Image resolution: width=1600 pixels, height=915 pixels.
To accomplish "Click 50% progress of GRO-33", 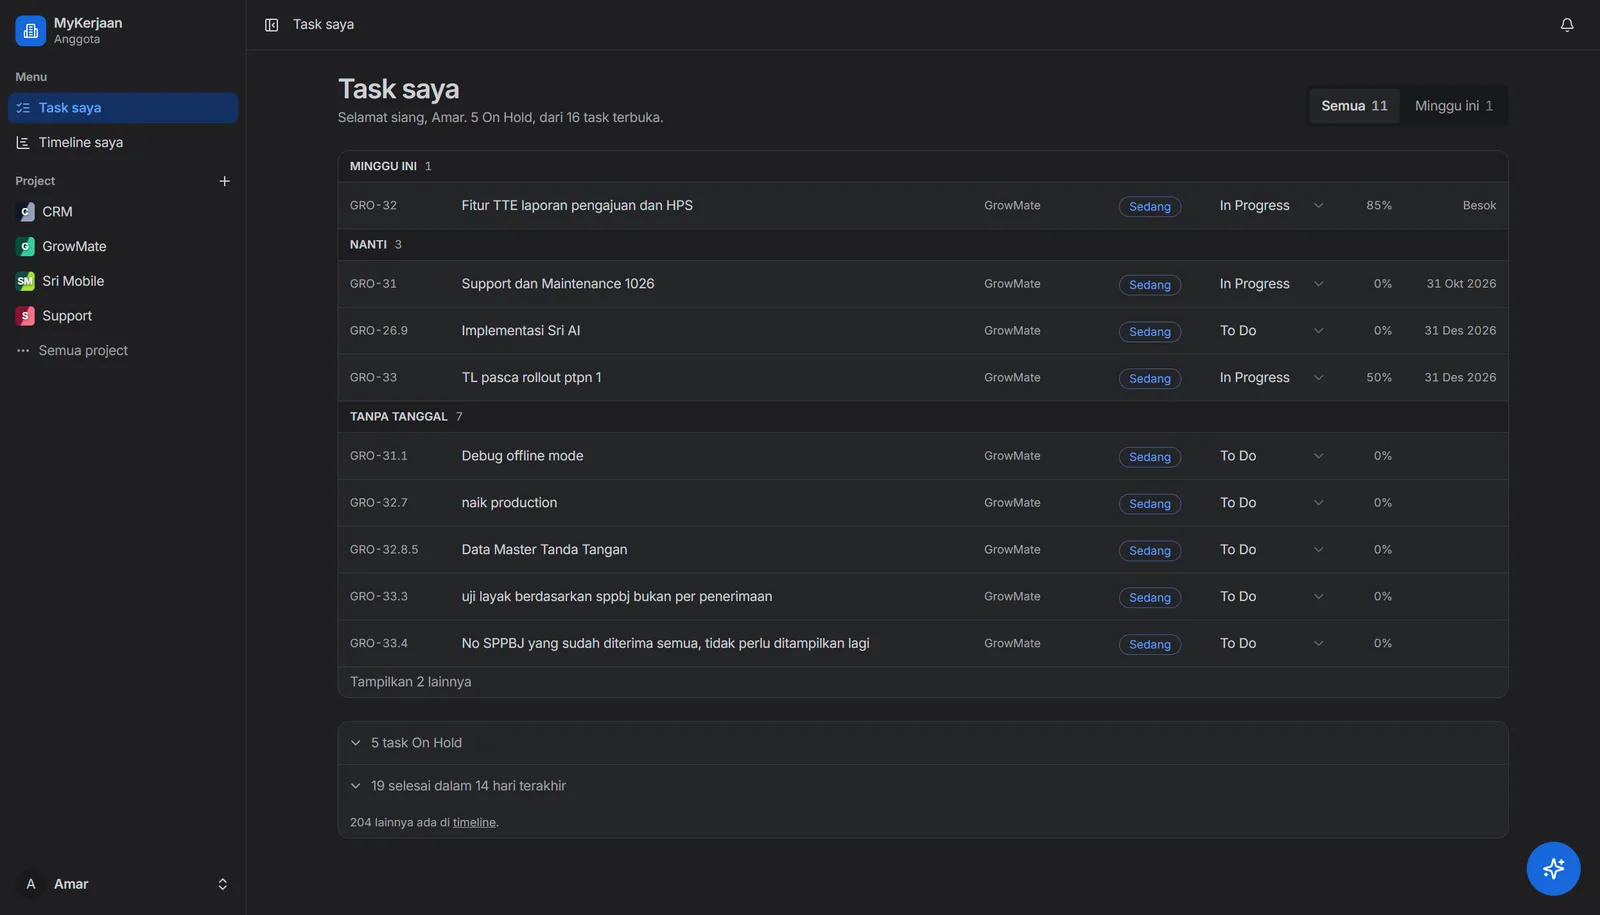I will click(x=1379, y=378).
